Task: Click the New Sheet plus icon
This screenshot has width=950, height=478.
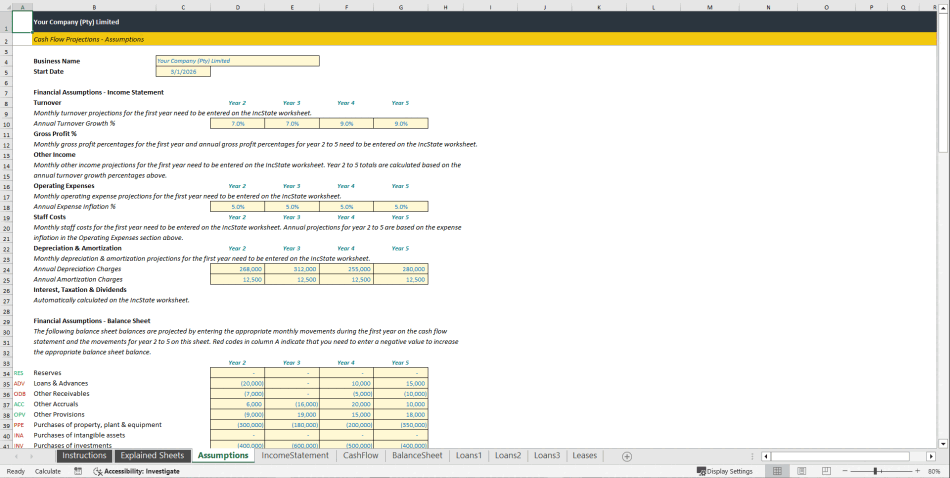Action: 627,456
